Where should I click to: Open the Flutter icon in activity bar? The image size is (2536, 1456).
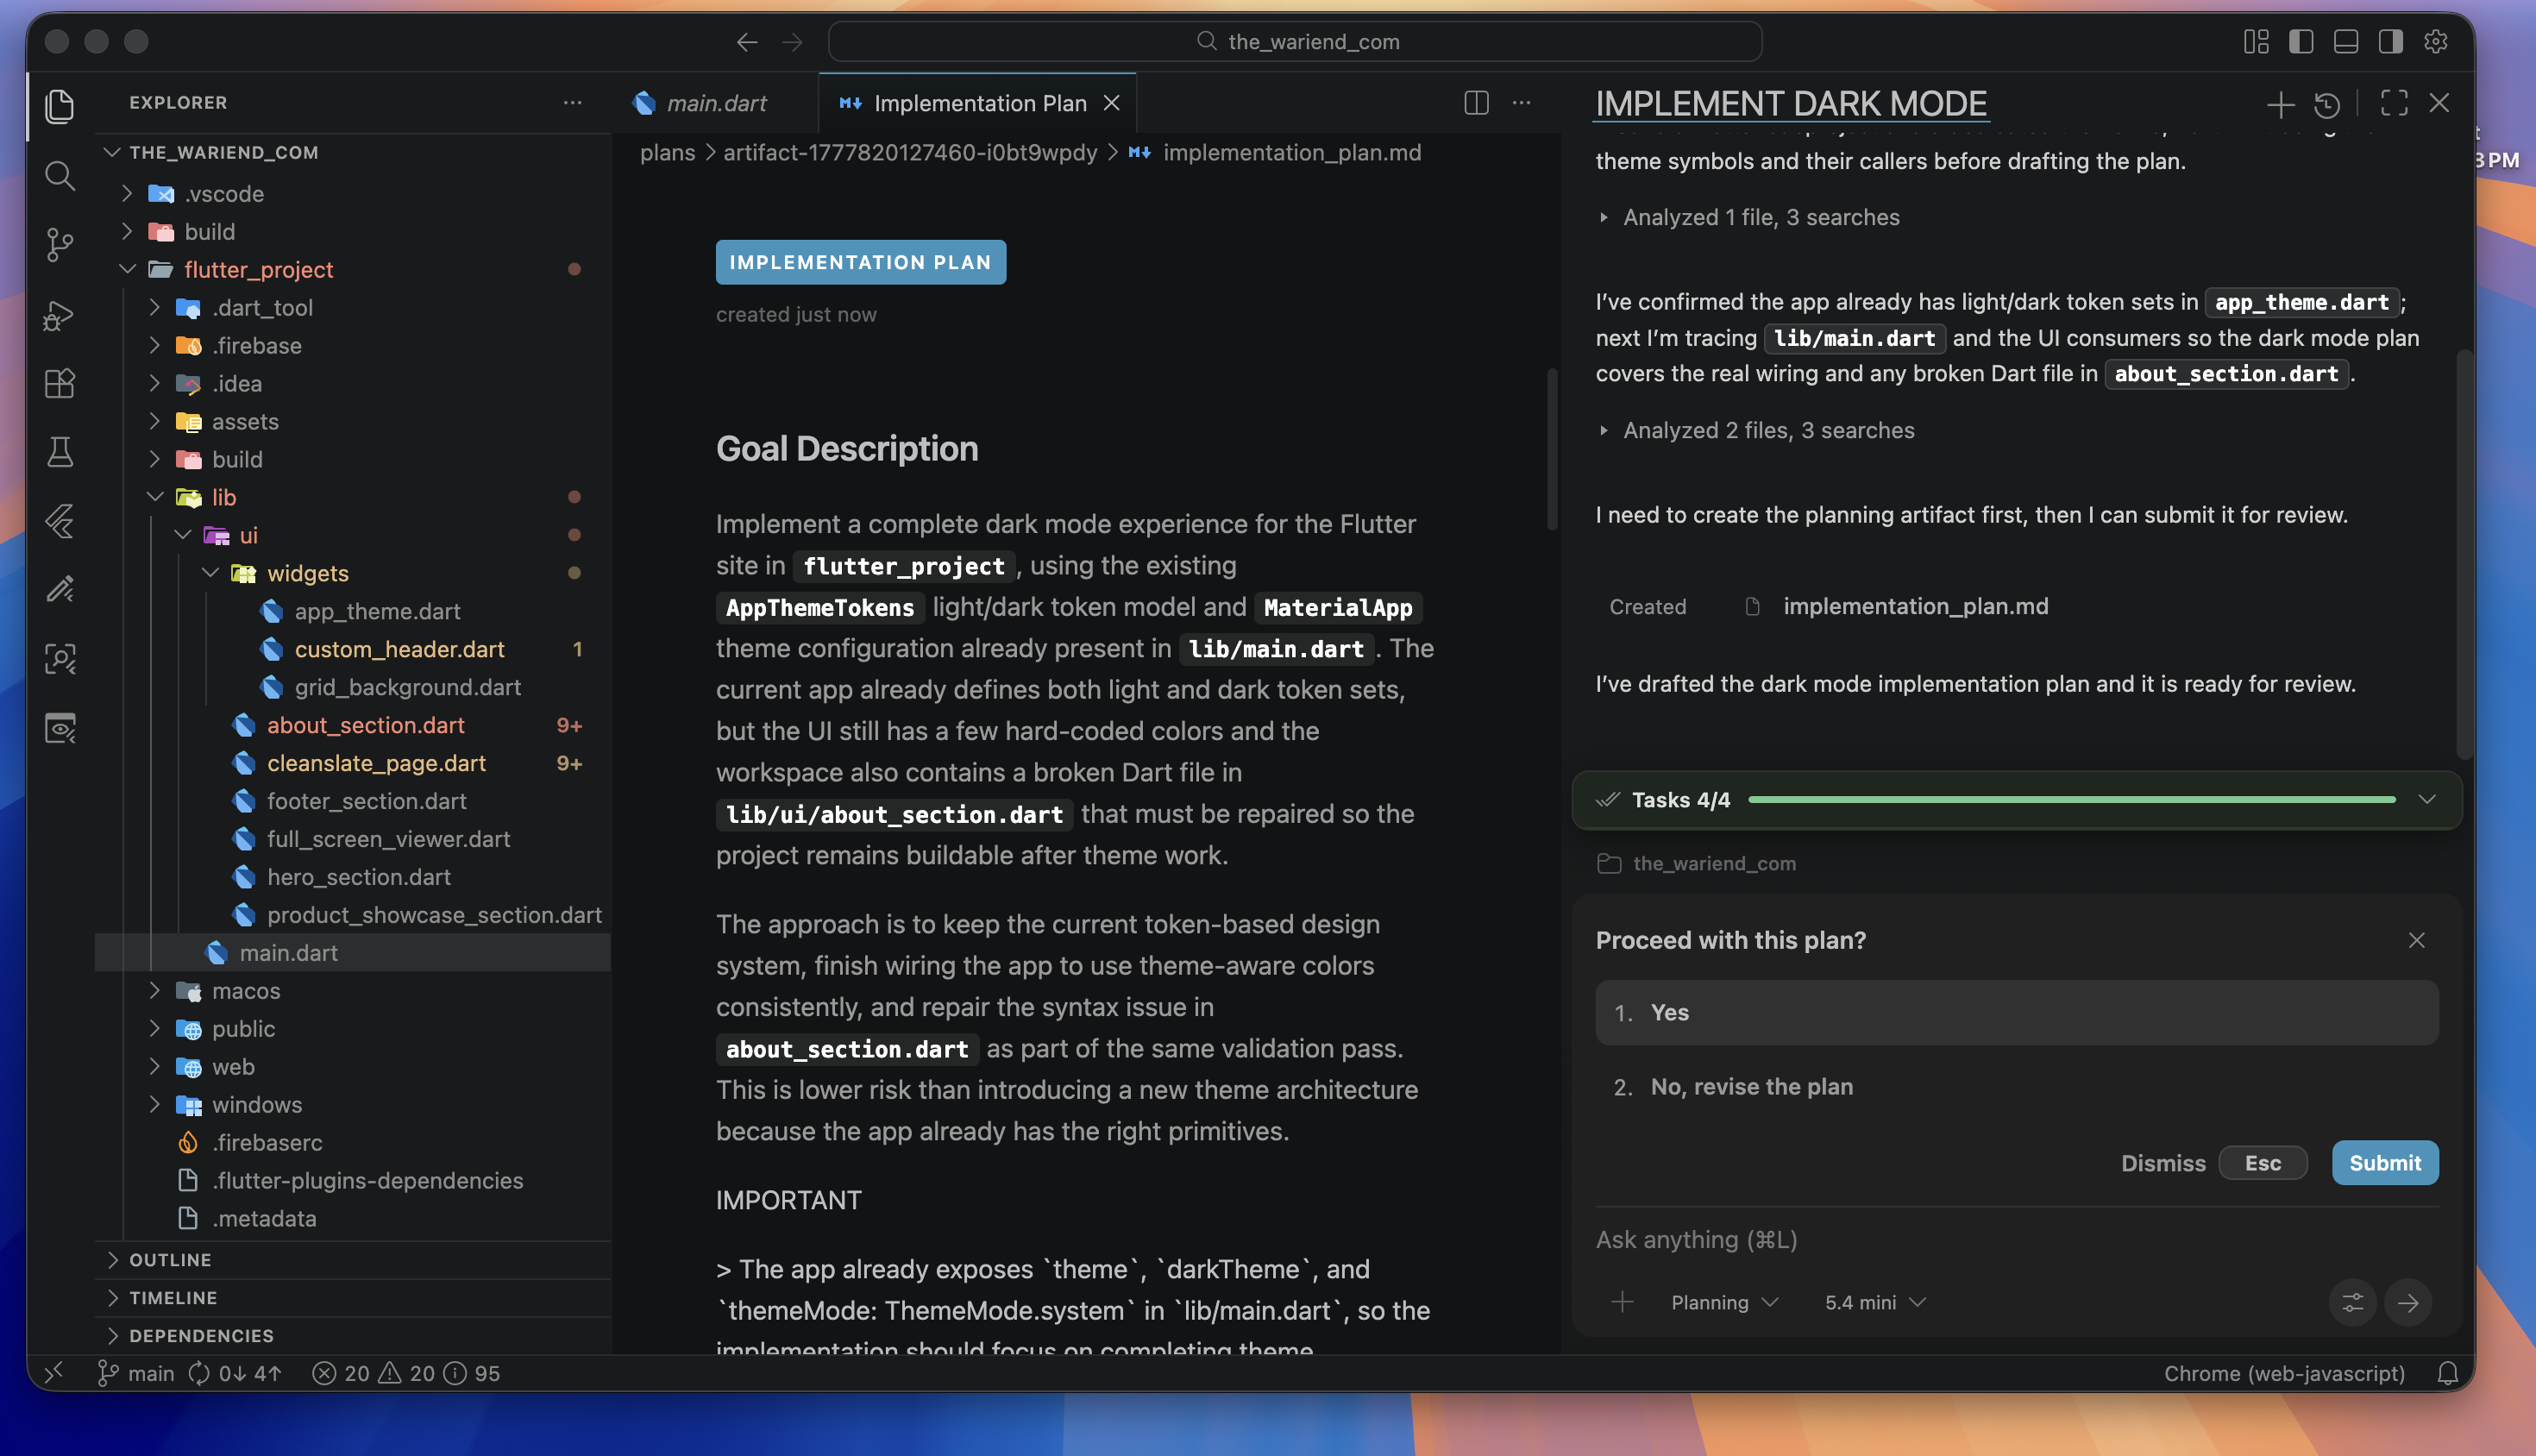pos(60,521)
